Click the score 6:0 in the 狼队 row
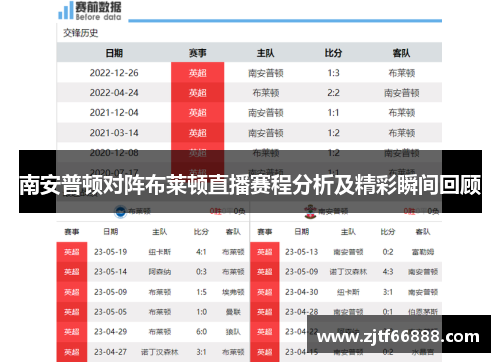500x362 pixels. coord(201,332)
